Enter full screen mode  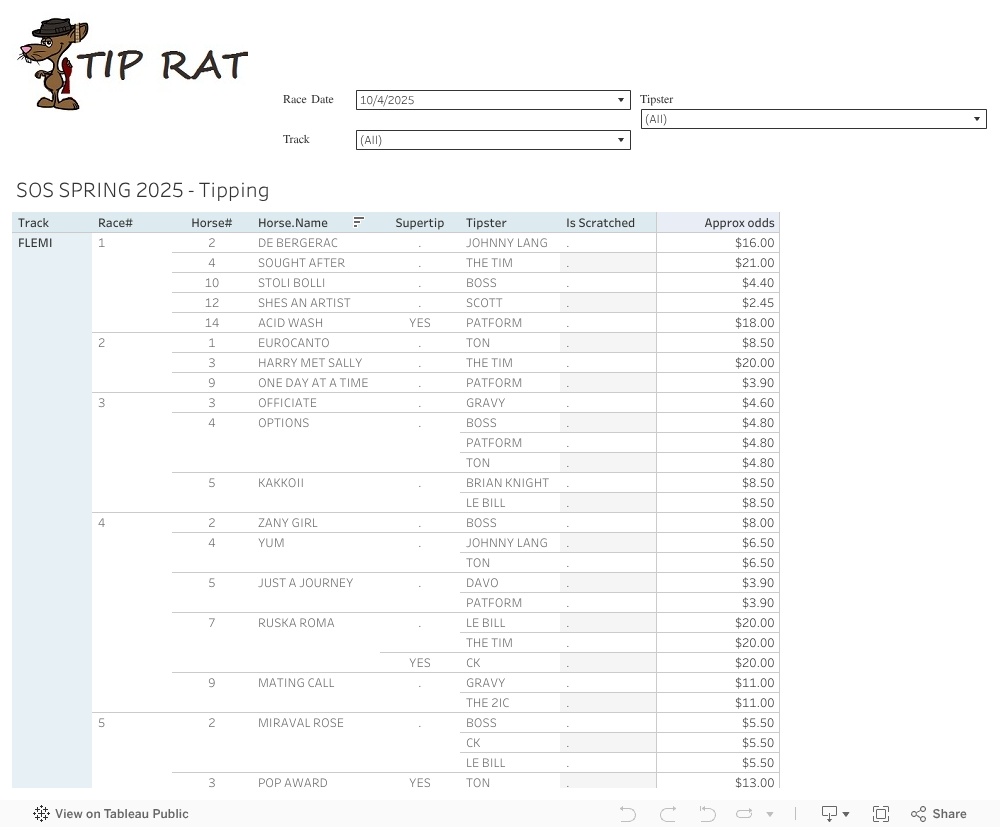(x=881, y=814)
